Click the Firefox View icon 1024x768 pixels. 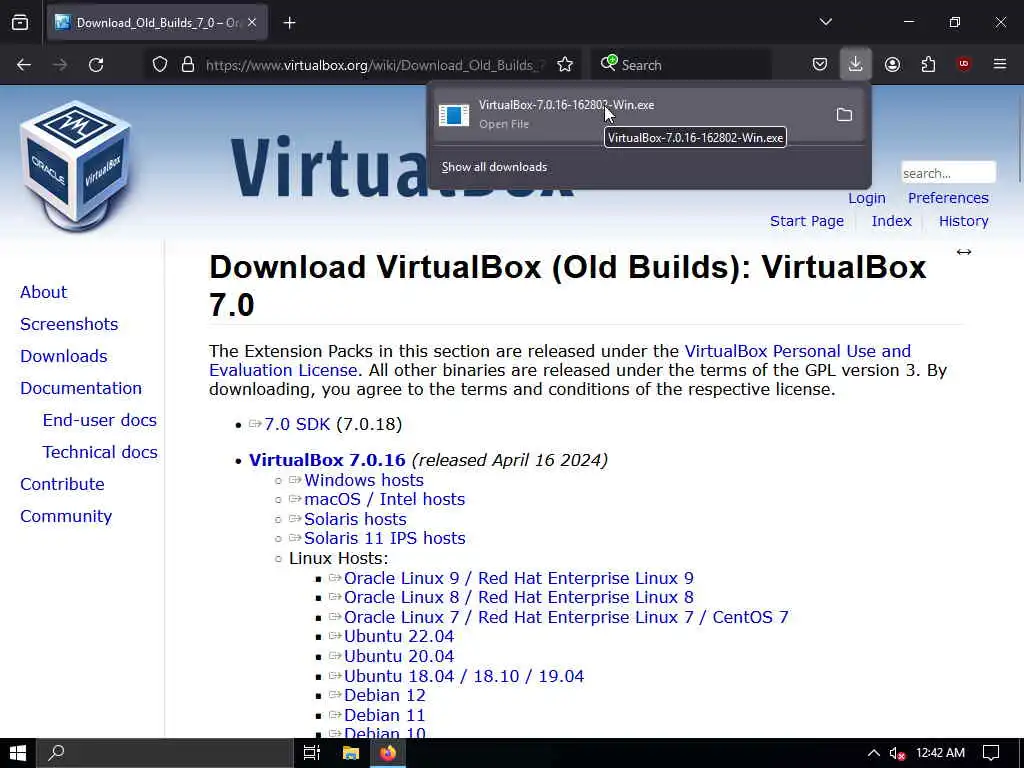tap(20, 23)
